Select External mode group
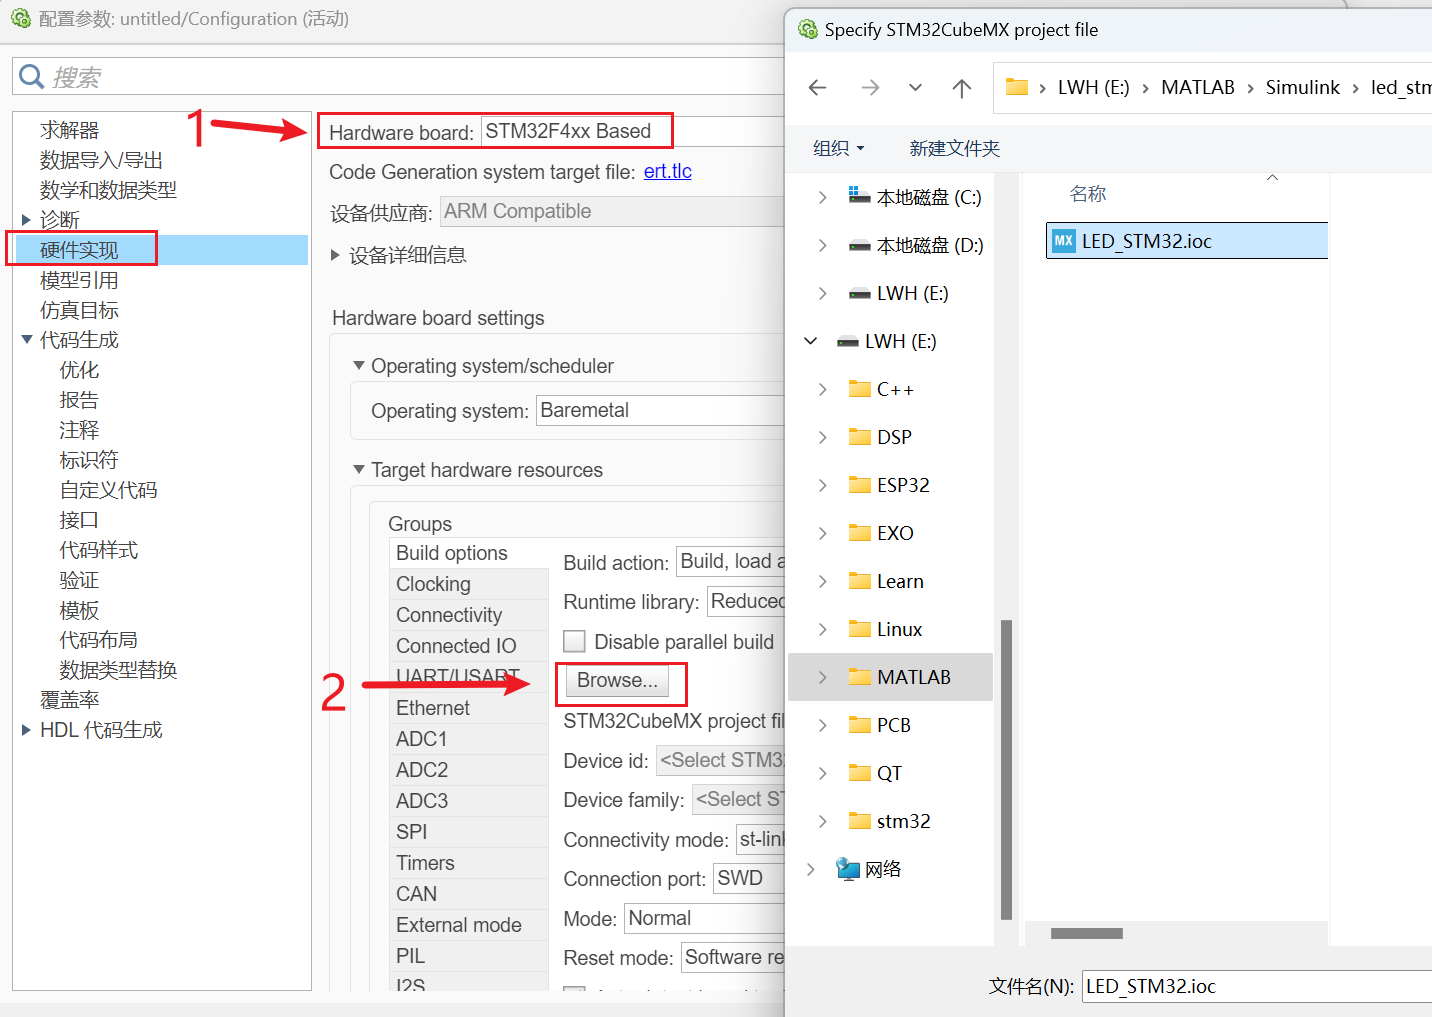The image size is (1432, 1017). [x=469, y=925]
